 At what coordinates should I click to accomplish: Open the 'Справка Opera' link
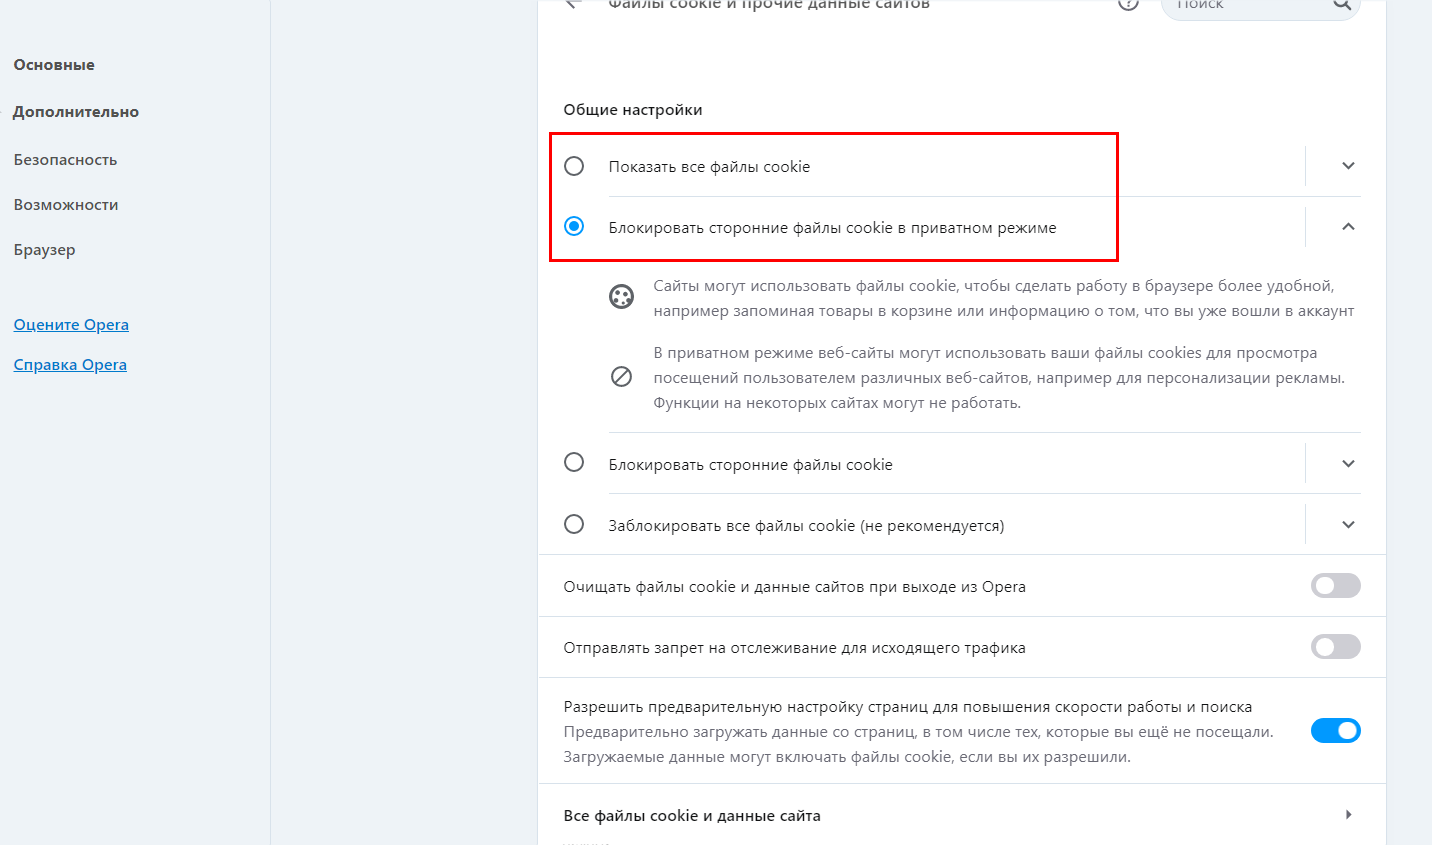click(x=70, y=365)
